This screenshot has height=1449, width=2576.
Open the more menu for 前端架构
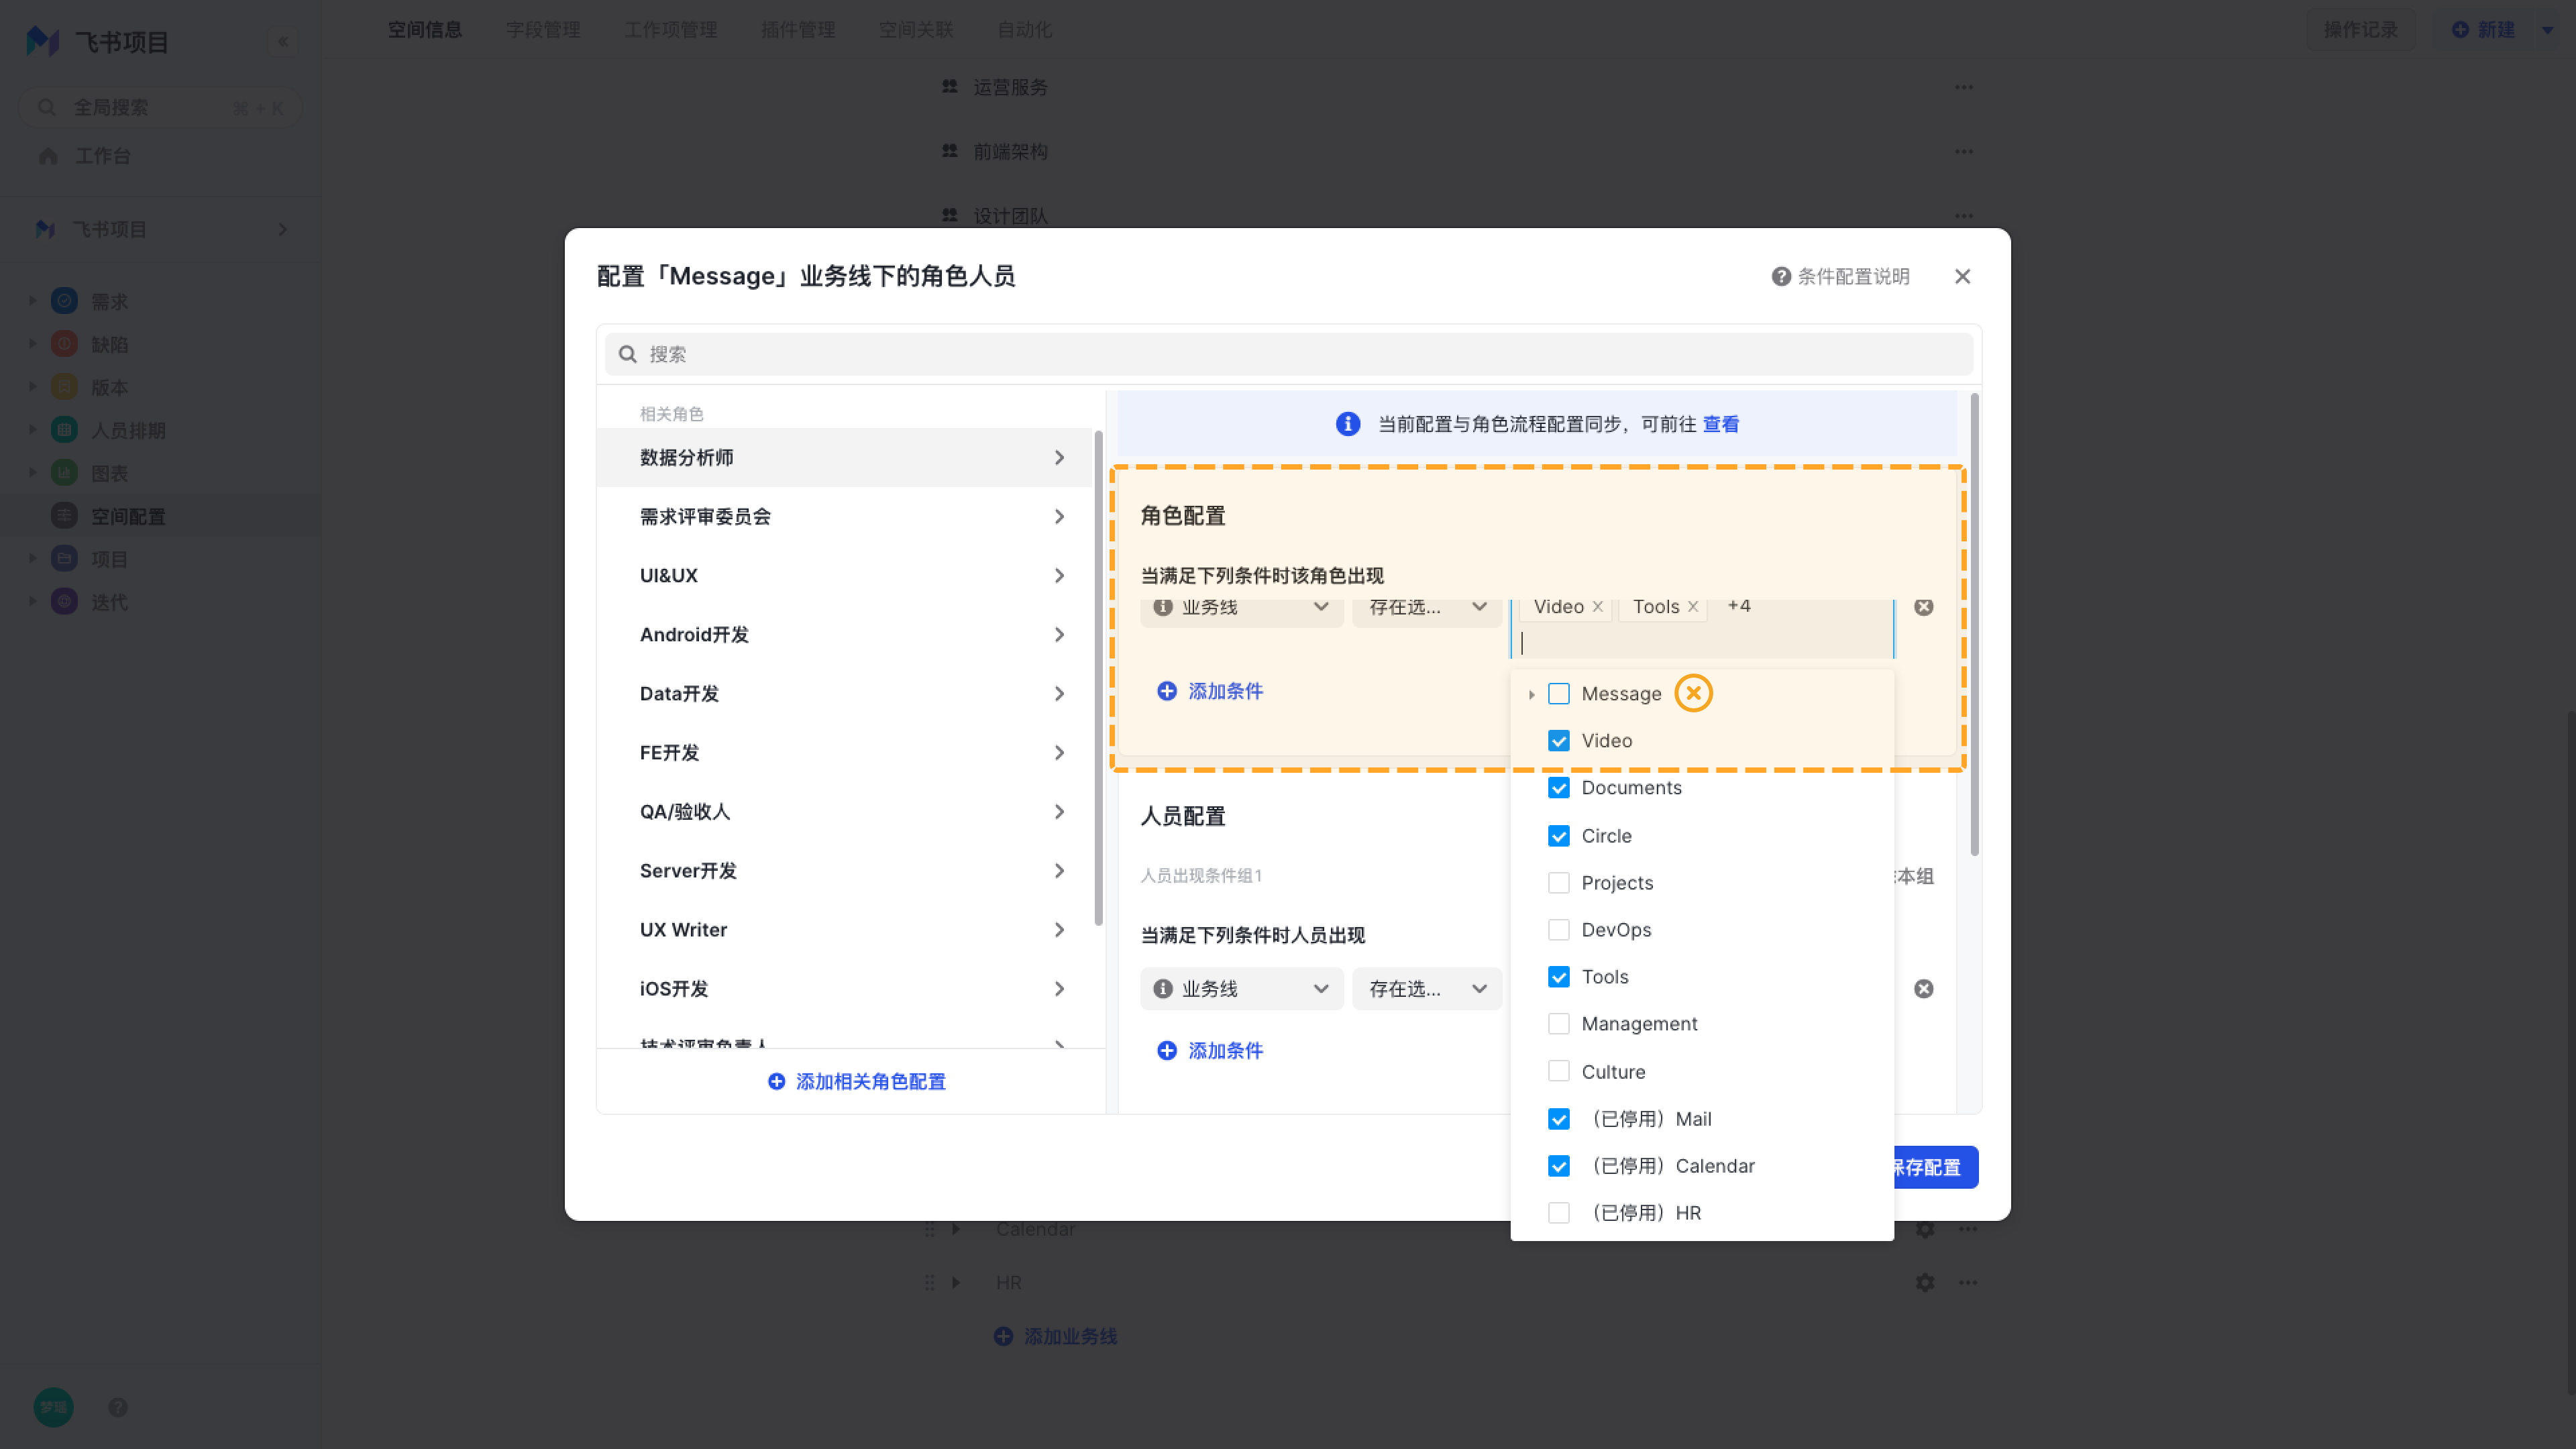click(x=1964, y=151)
